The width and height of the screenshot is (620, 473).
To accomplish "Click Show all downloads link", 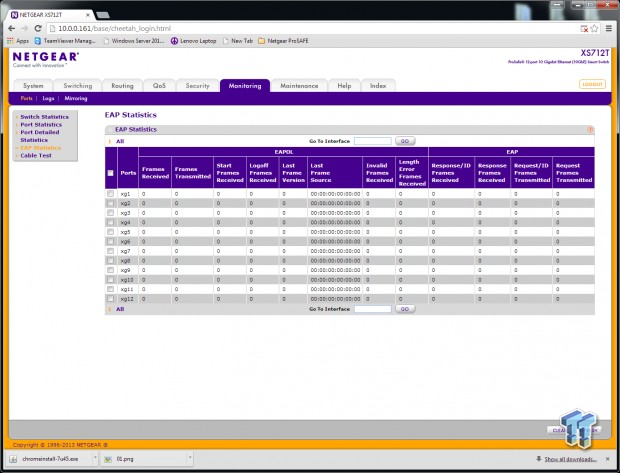I will coord(570,459).
